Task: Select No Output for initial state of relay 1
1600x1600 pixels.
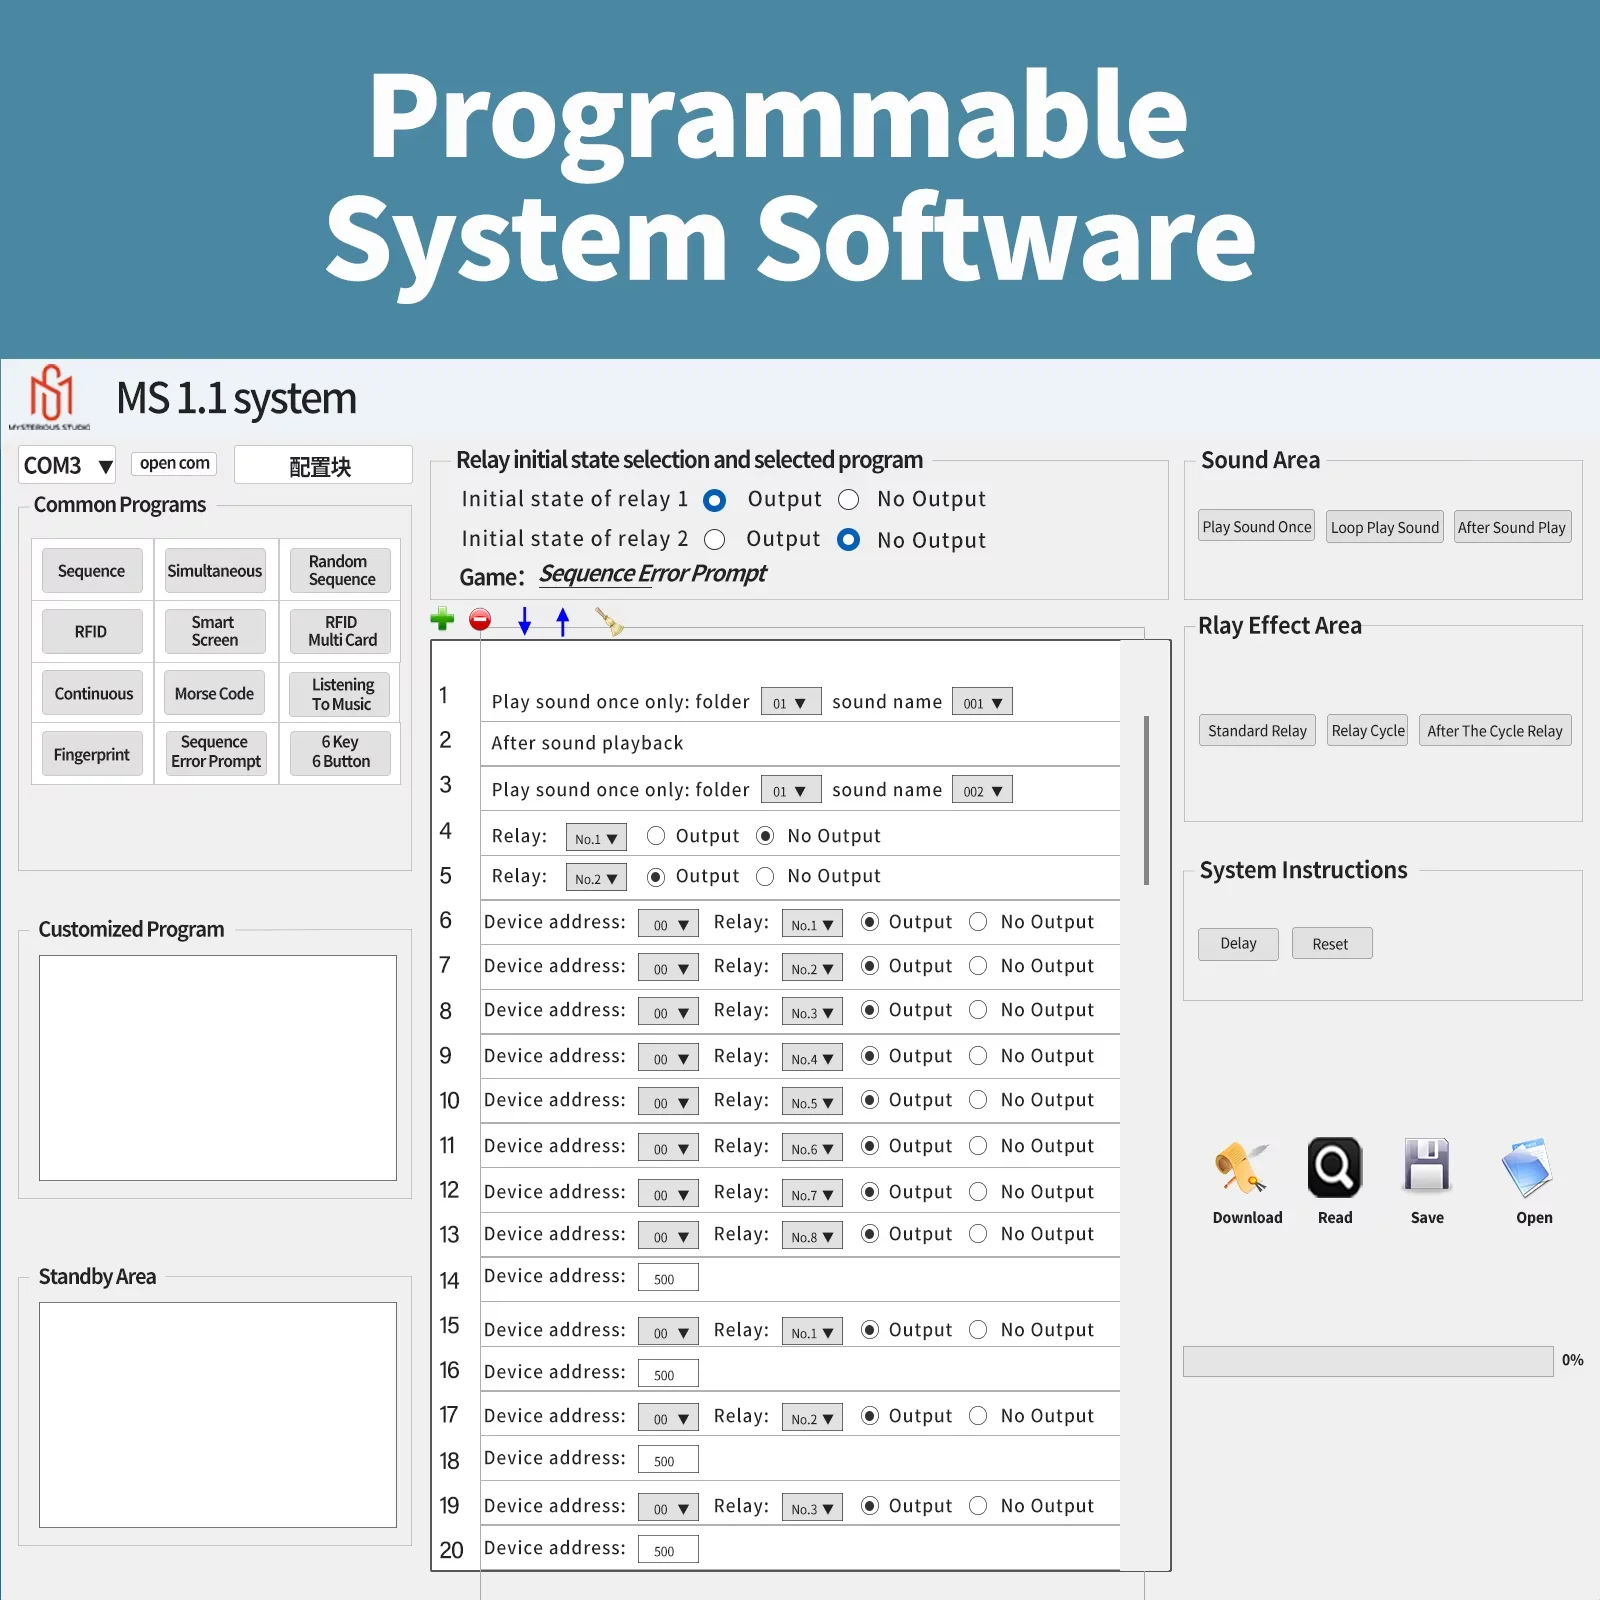Action: click(x=849, y=500)
